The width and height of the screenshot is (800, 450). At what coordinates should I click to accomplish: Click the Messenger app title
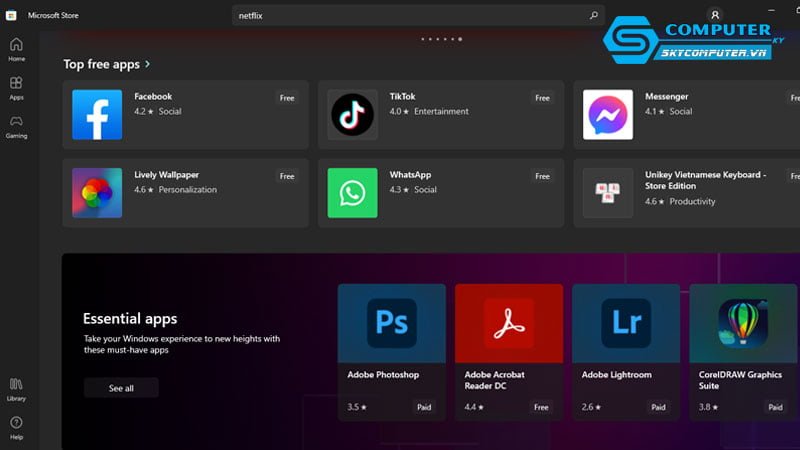point(666,96)
